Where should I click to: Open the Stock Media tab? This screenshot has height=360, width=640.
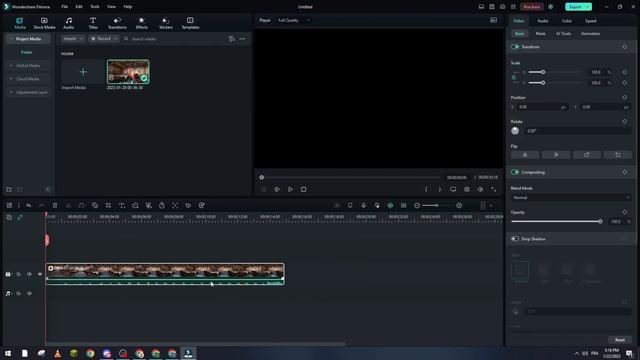(44, 23)
